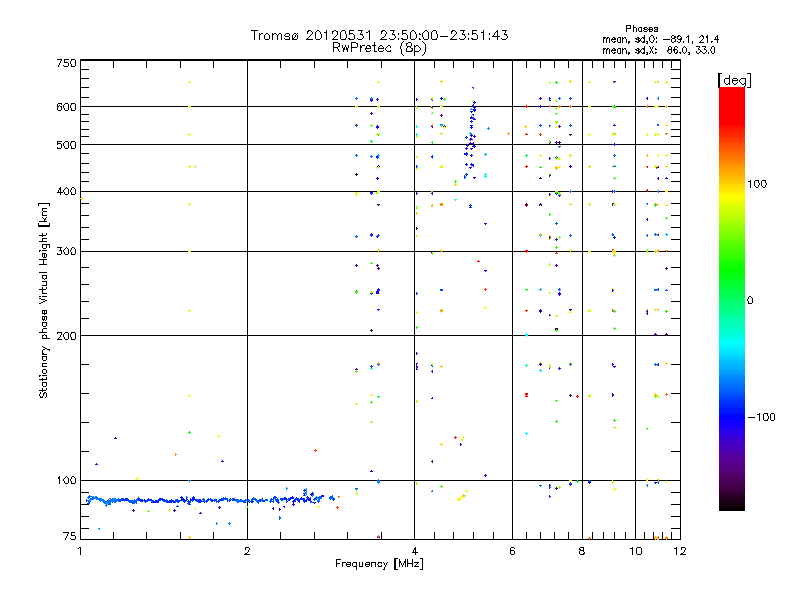
Task: Click y-axis tick label '500'
Action: (x=66, y=145)
